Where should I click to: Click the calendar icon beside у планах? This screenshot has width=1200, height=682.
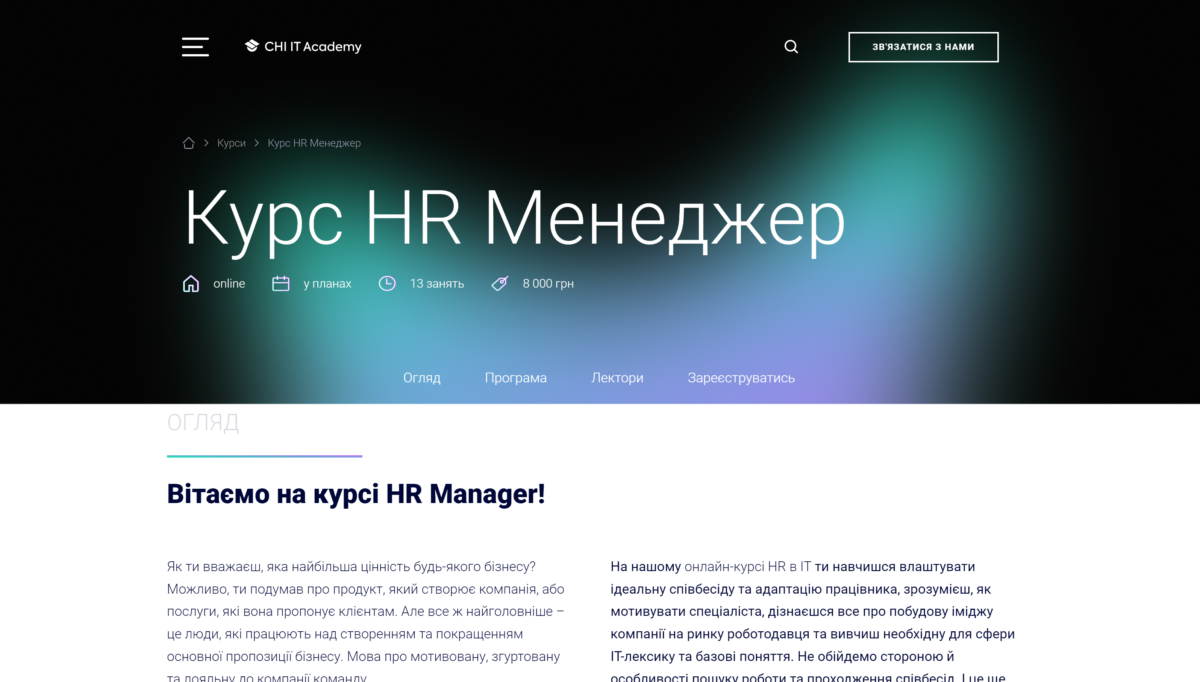tap(281, 284)
